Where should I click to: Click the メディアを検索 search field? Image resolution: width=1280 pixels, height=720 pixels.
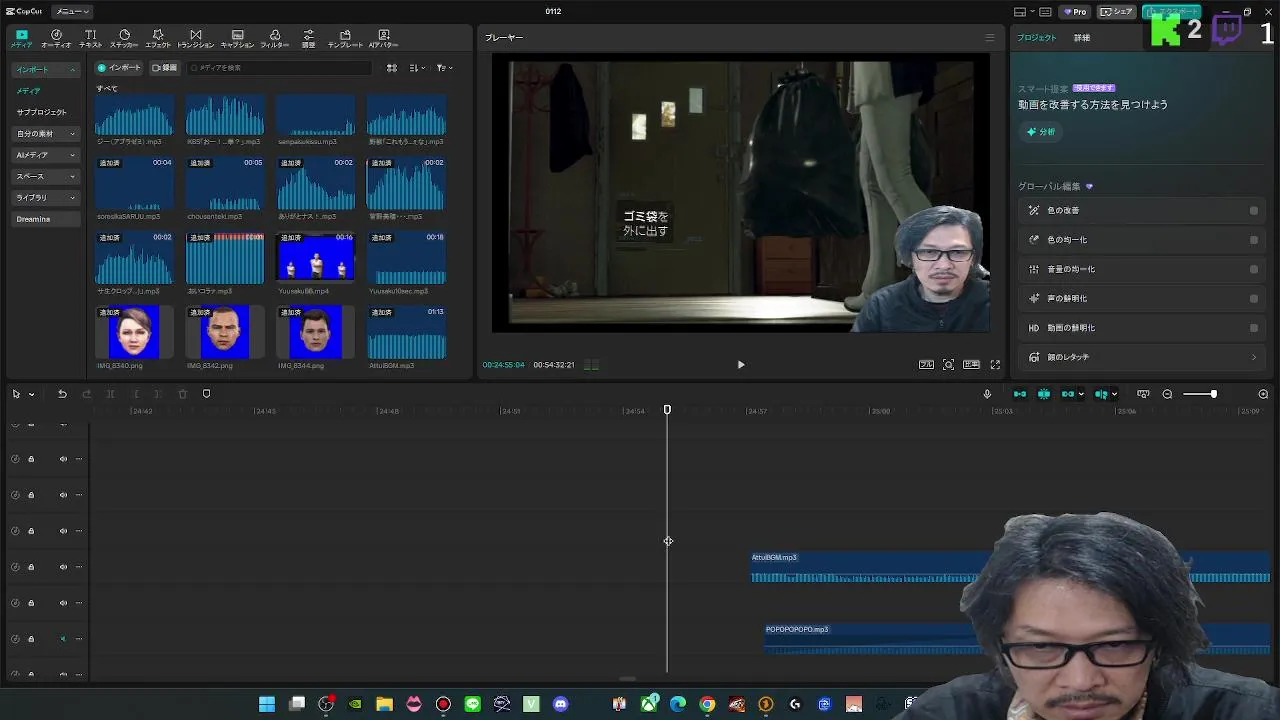coord(281,68)
